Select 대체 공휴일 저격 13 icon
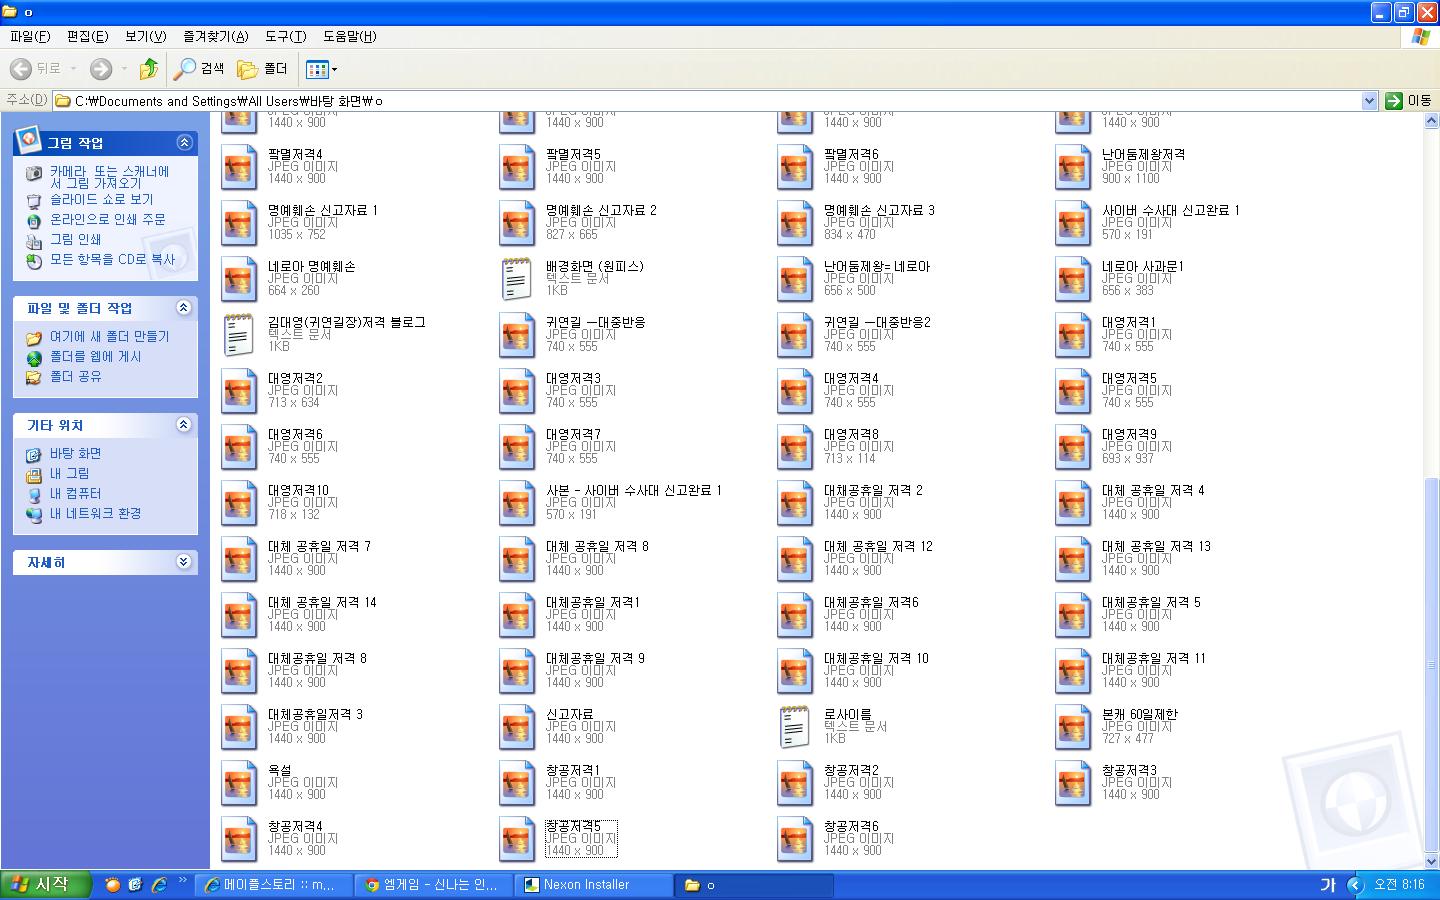 [x=1073, y=559]
